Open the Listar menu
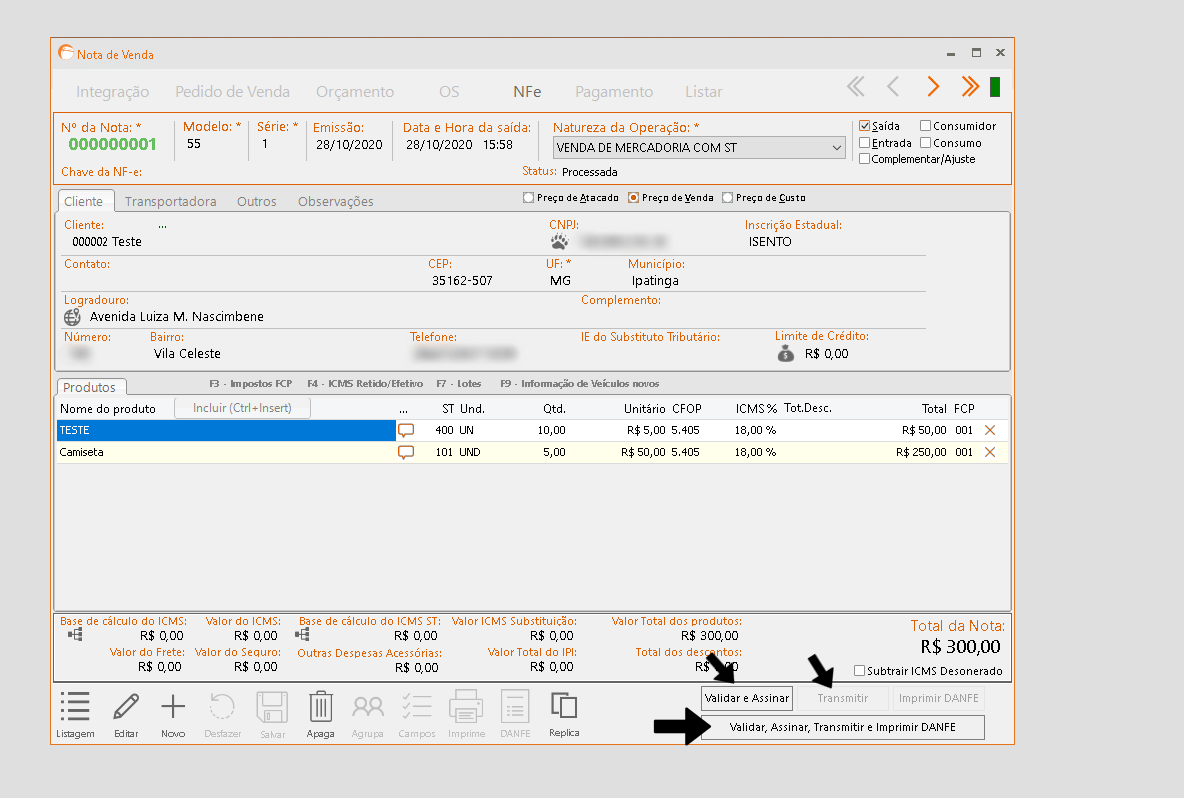1184x798 pixels. tap(704, 91)
